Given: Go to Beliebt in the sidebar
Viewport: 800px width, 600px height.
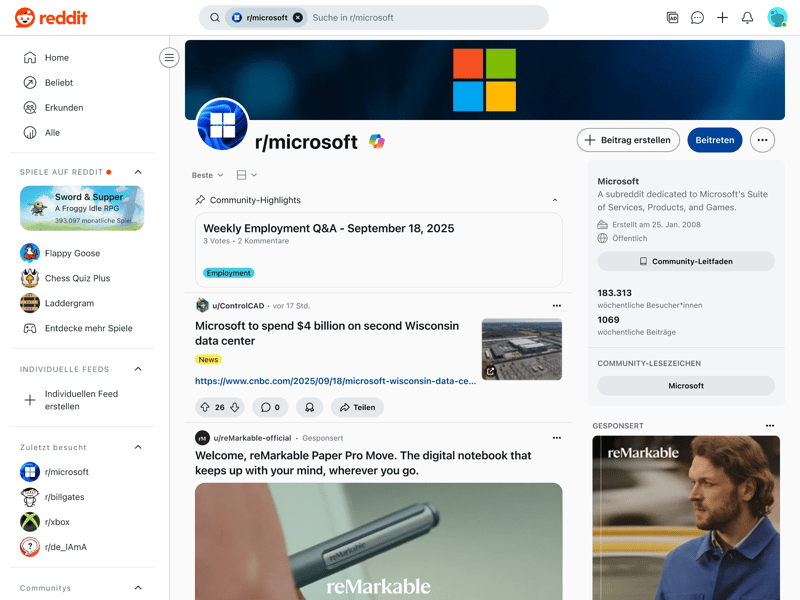Looking at the screenshot, I should pos(58,83).
